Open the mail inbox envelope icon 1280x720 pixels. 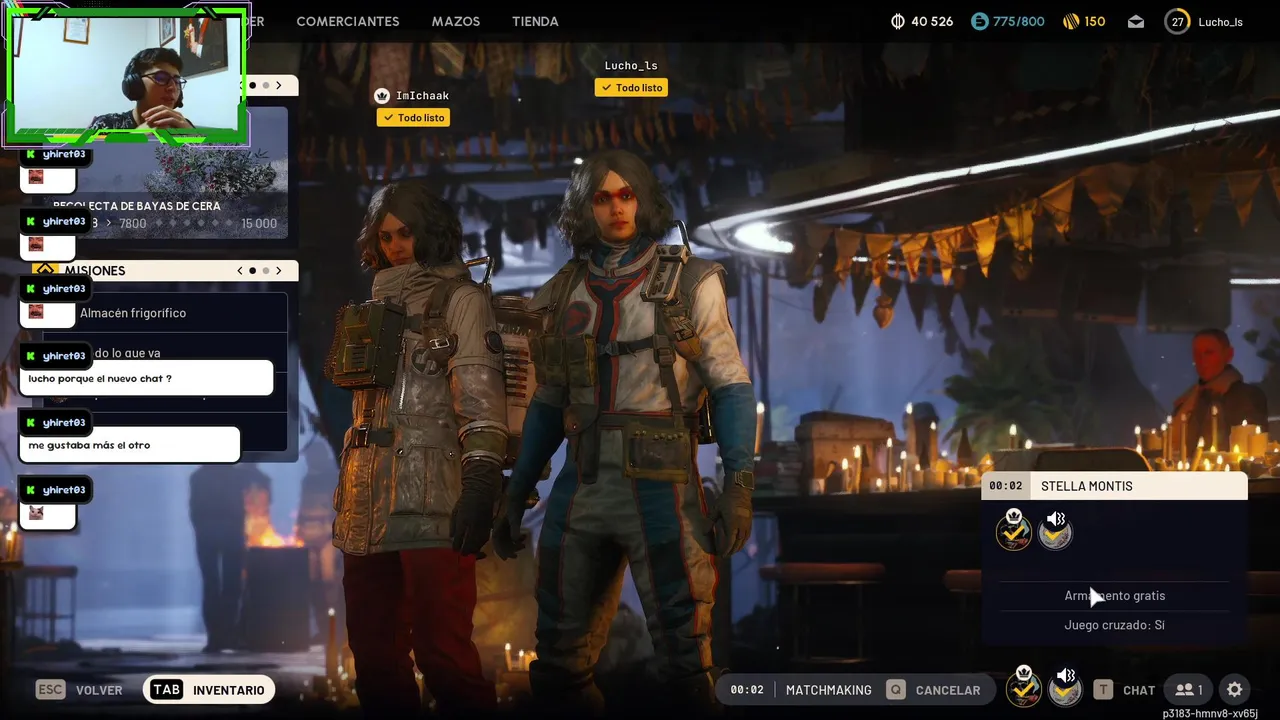[1136, 21]
